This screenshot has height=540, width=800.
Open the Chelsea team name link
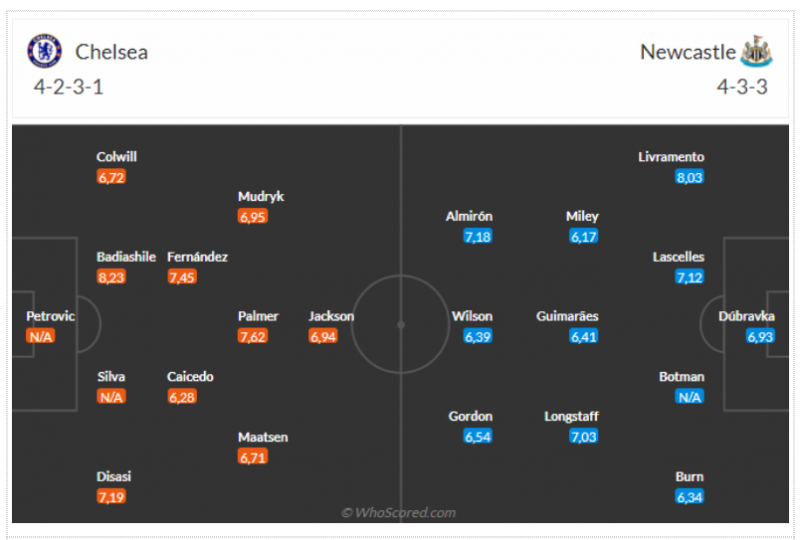pos(111,52)
